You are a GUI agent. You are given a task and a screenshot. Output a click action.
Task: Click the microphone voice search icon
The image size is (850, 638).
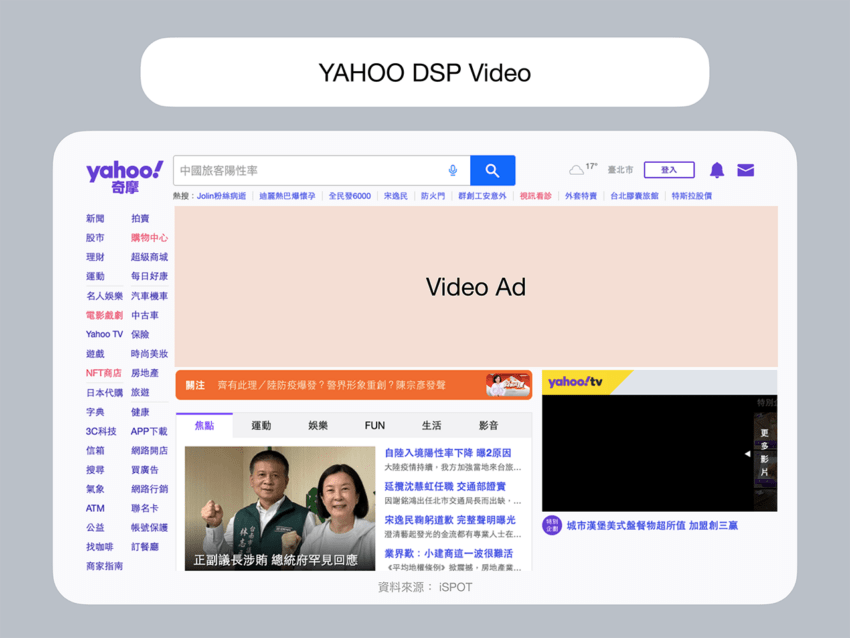tap(453, 170)
